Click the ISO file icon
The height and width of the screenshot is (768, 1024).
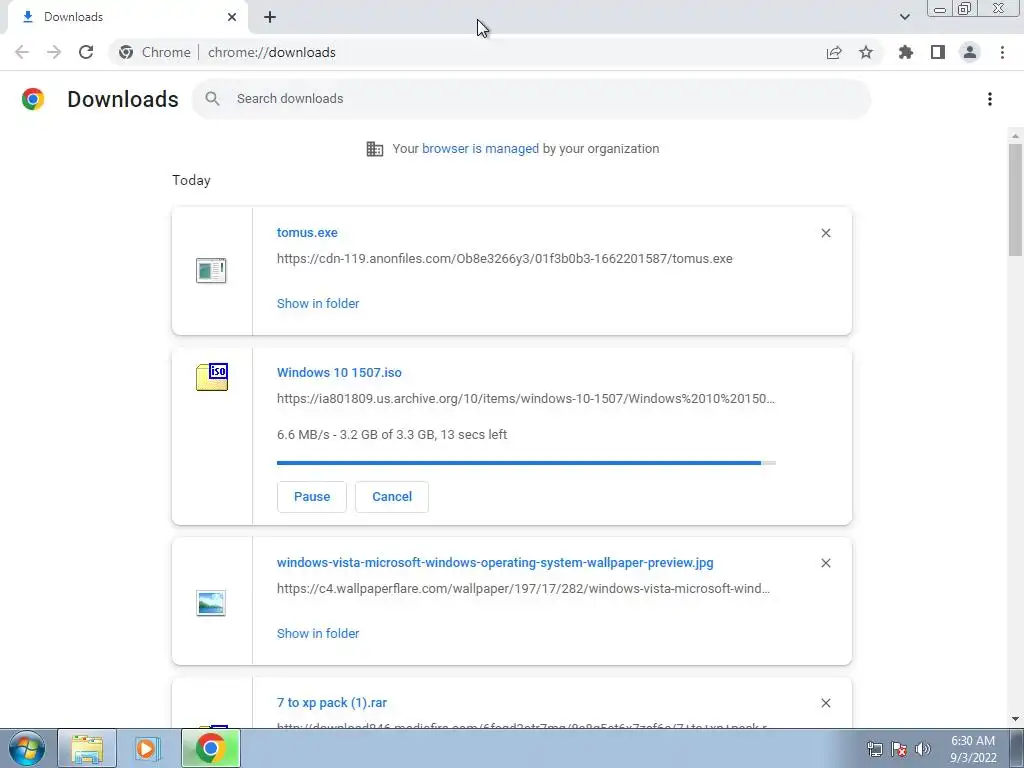tap(212, 377)
